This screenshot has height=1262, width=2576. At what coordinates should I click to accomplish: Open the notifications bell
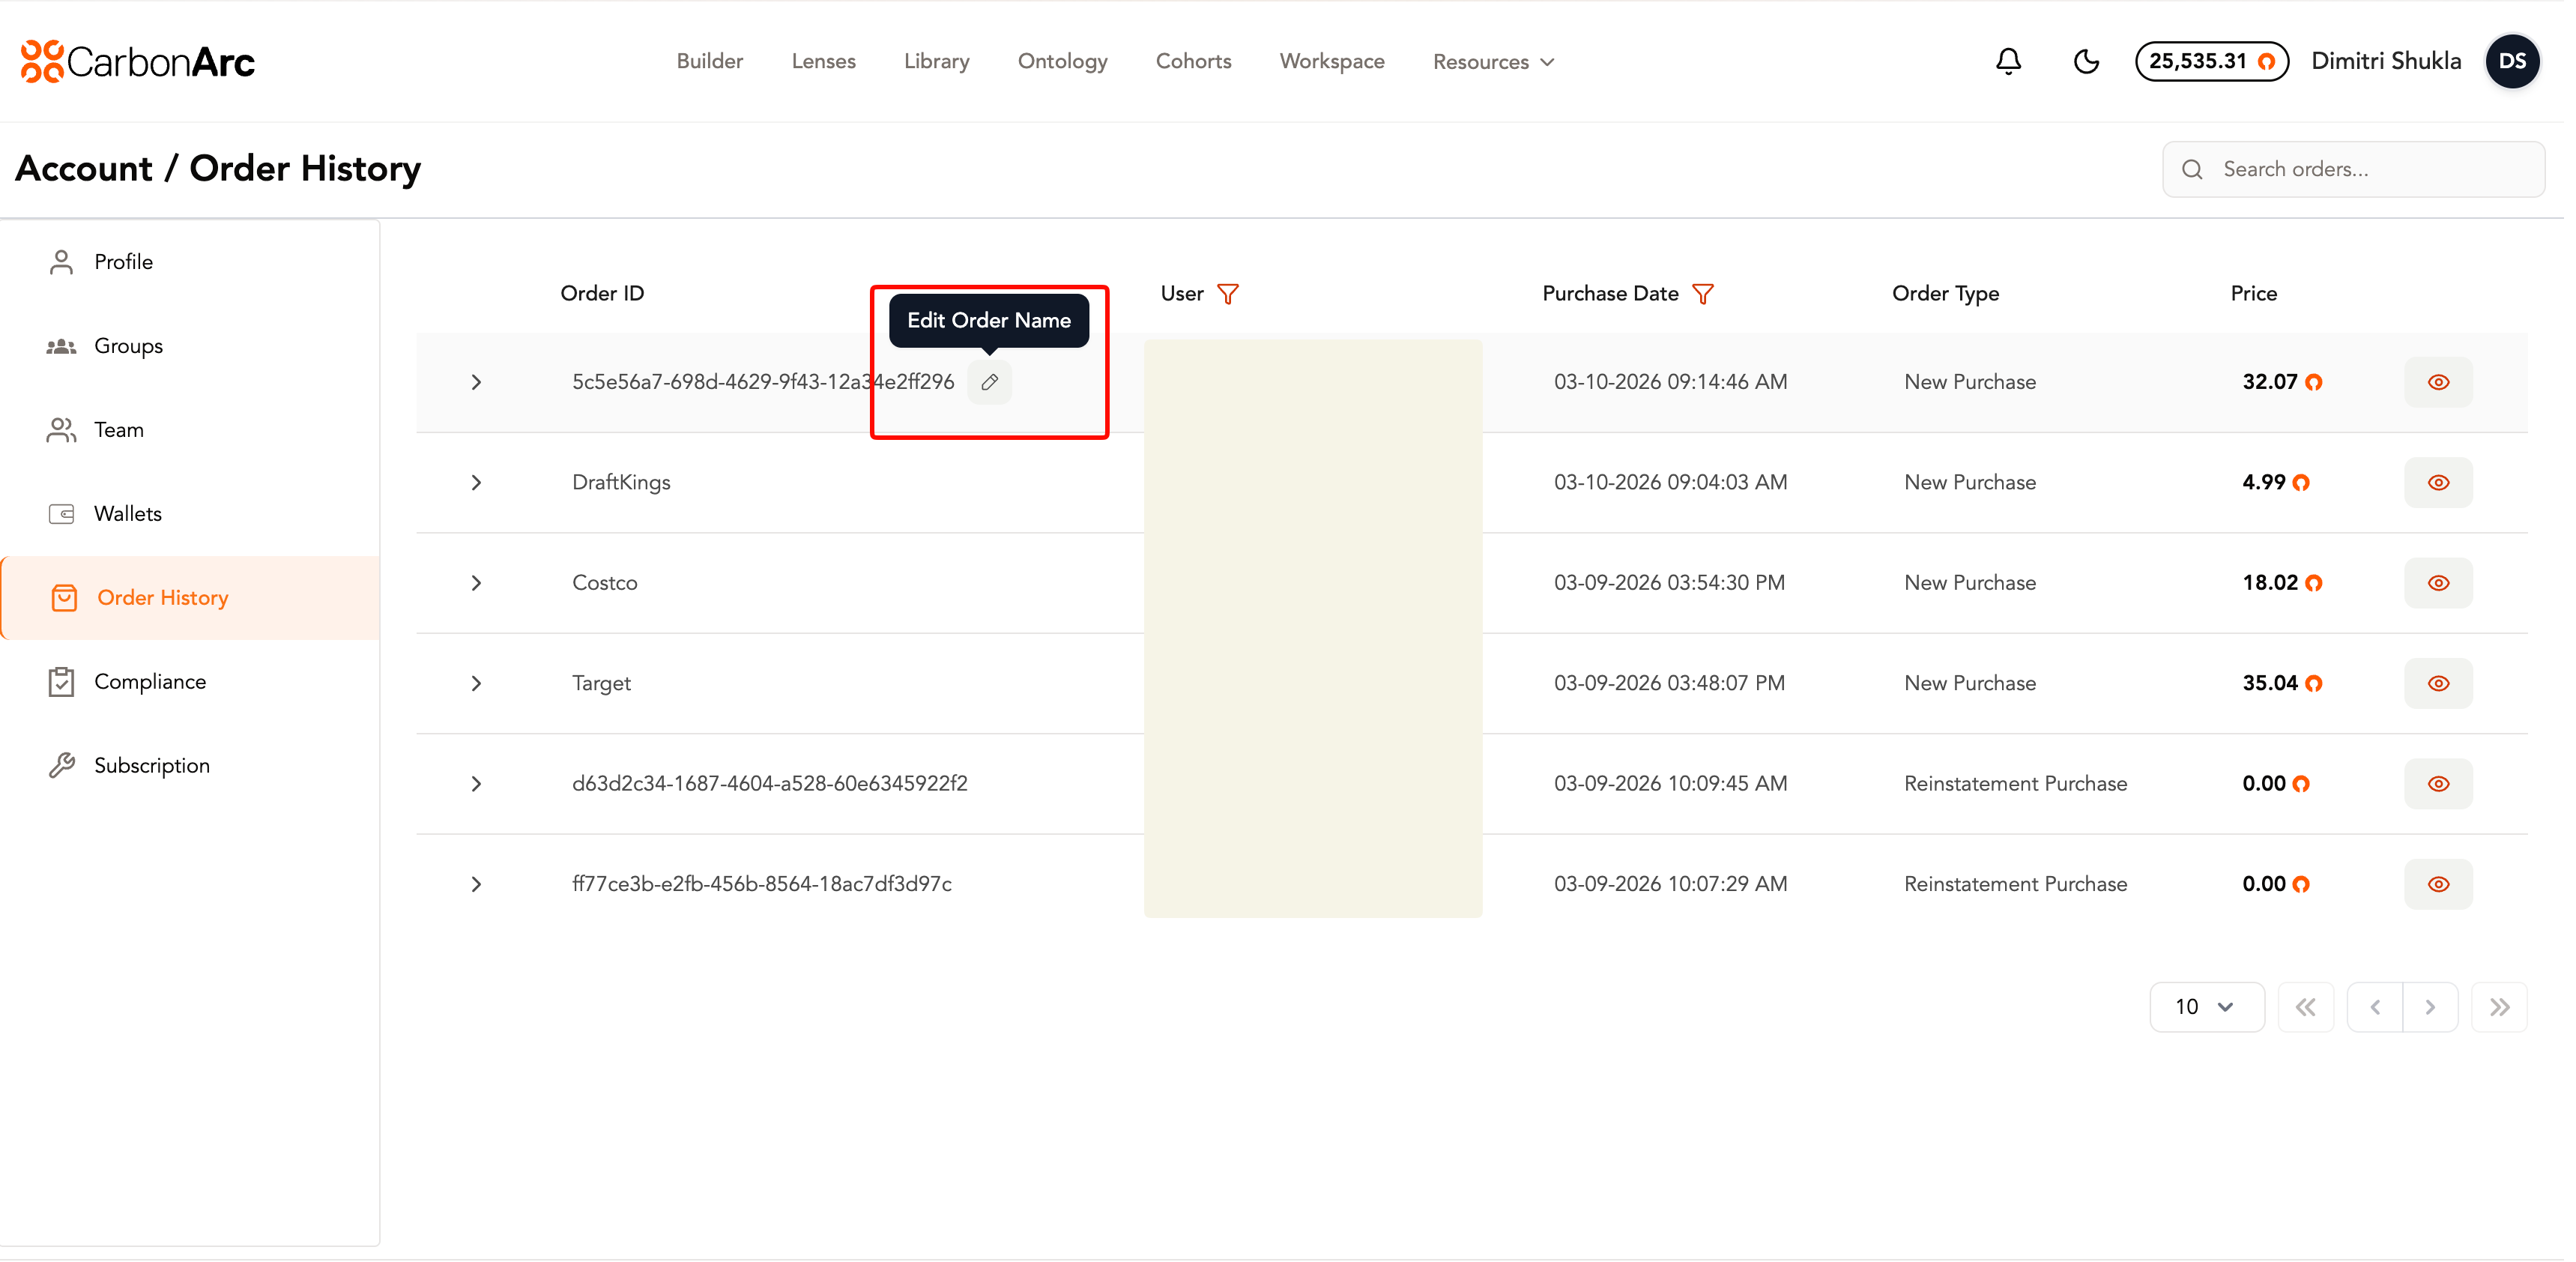[2008, 62]
